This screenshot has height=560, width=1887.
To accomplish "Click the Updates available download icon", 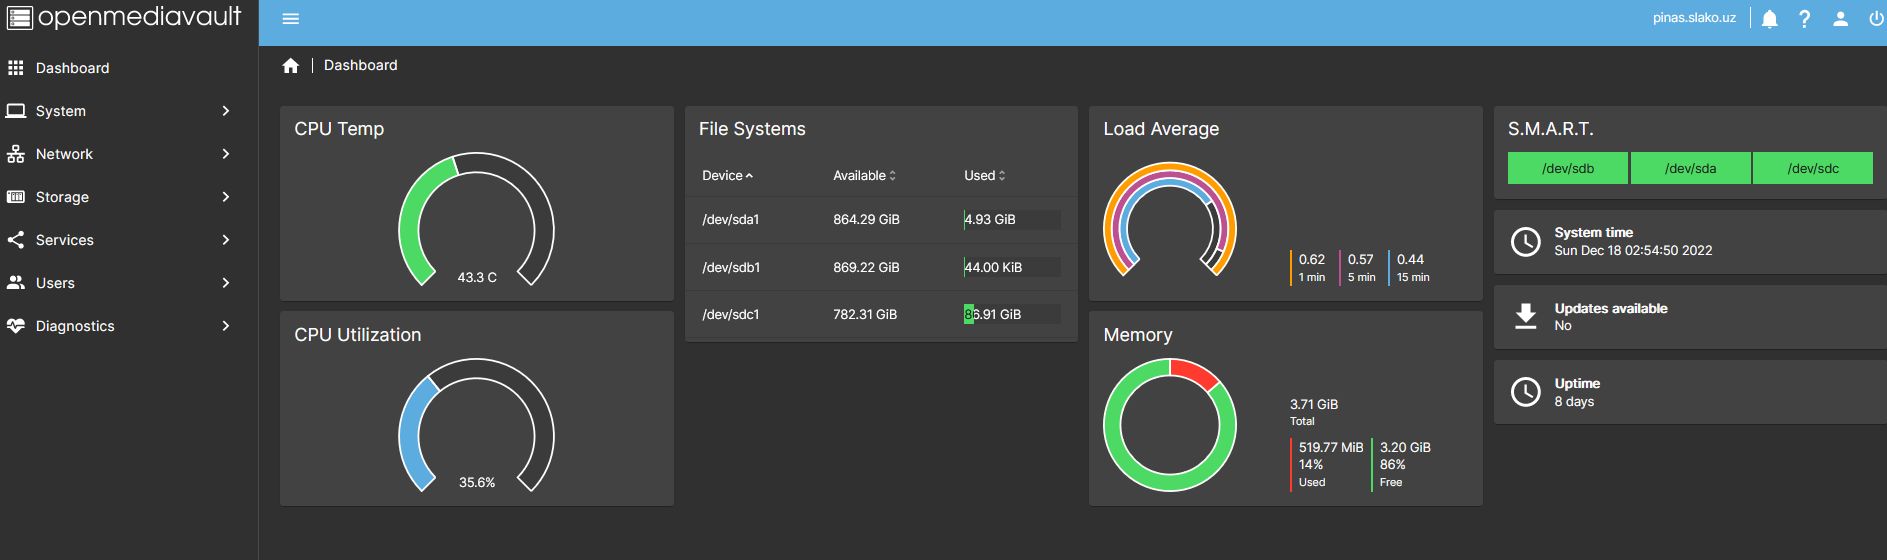I will pyautogui.click(x=1525, y=316).
